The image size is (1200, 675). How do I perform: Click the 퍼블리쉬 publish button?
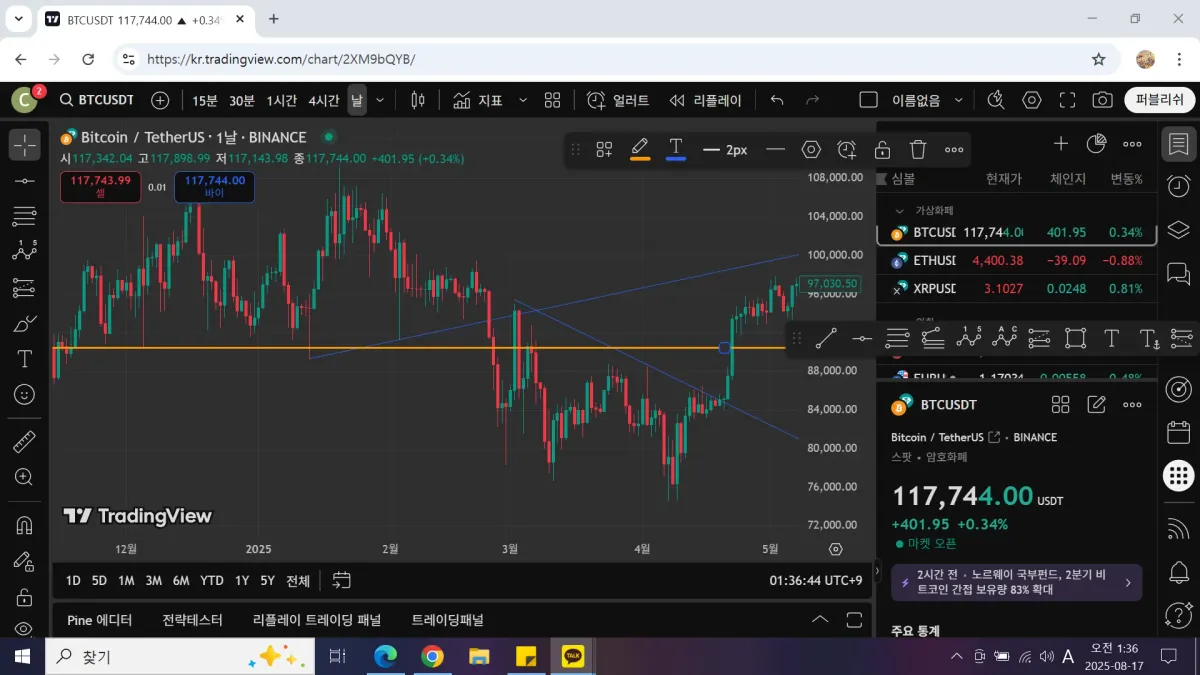pyautogui.click(x=1160, y=100)
